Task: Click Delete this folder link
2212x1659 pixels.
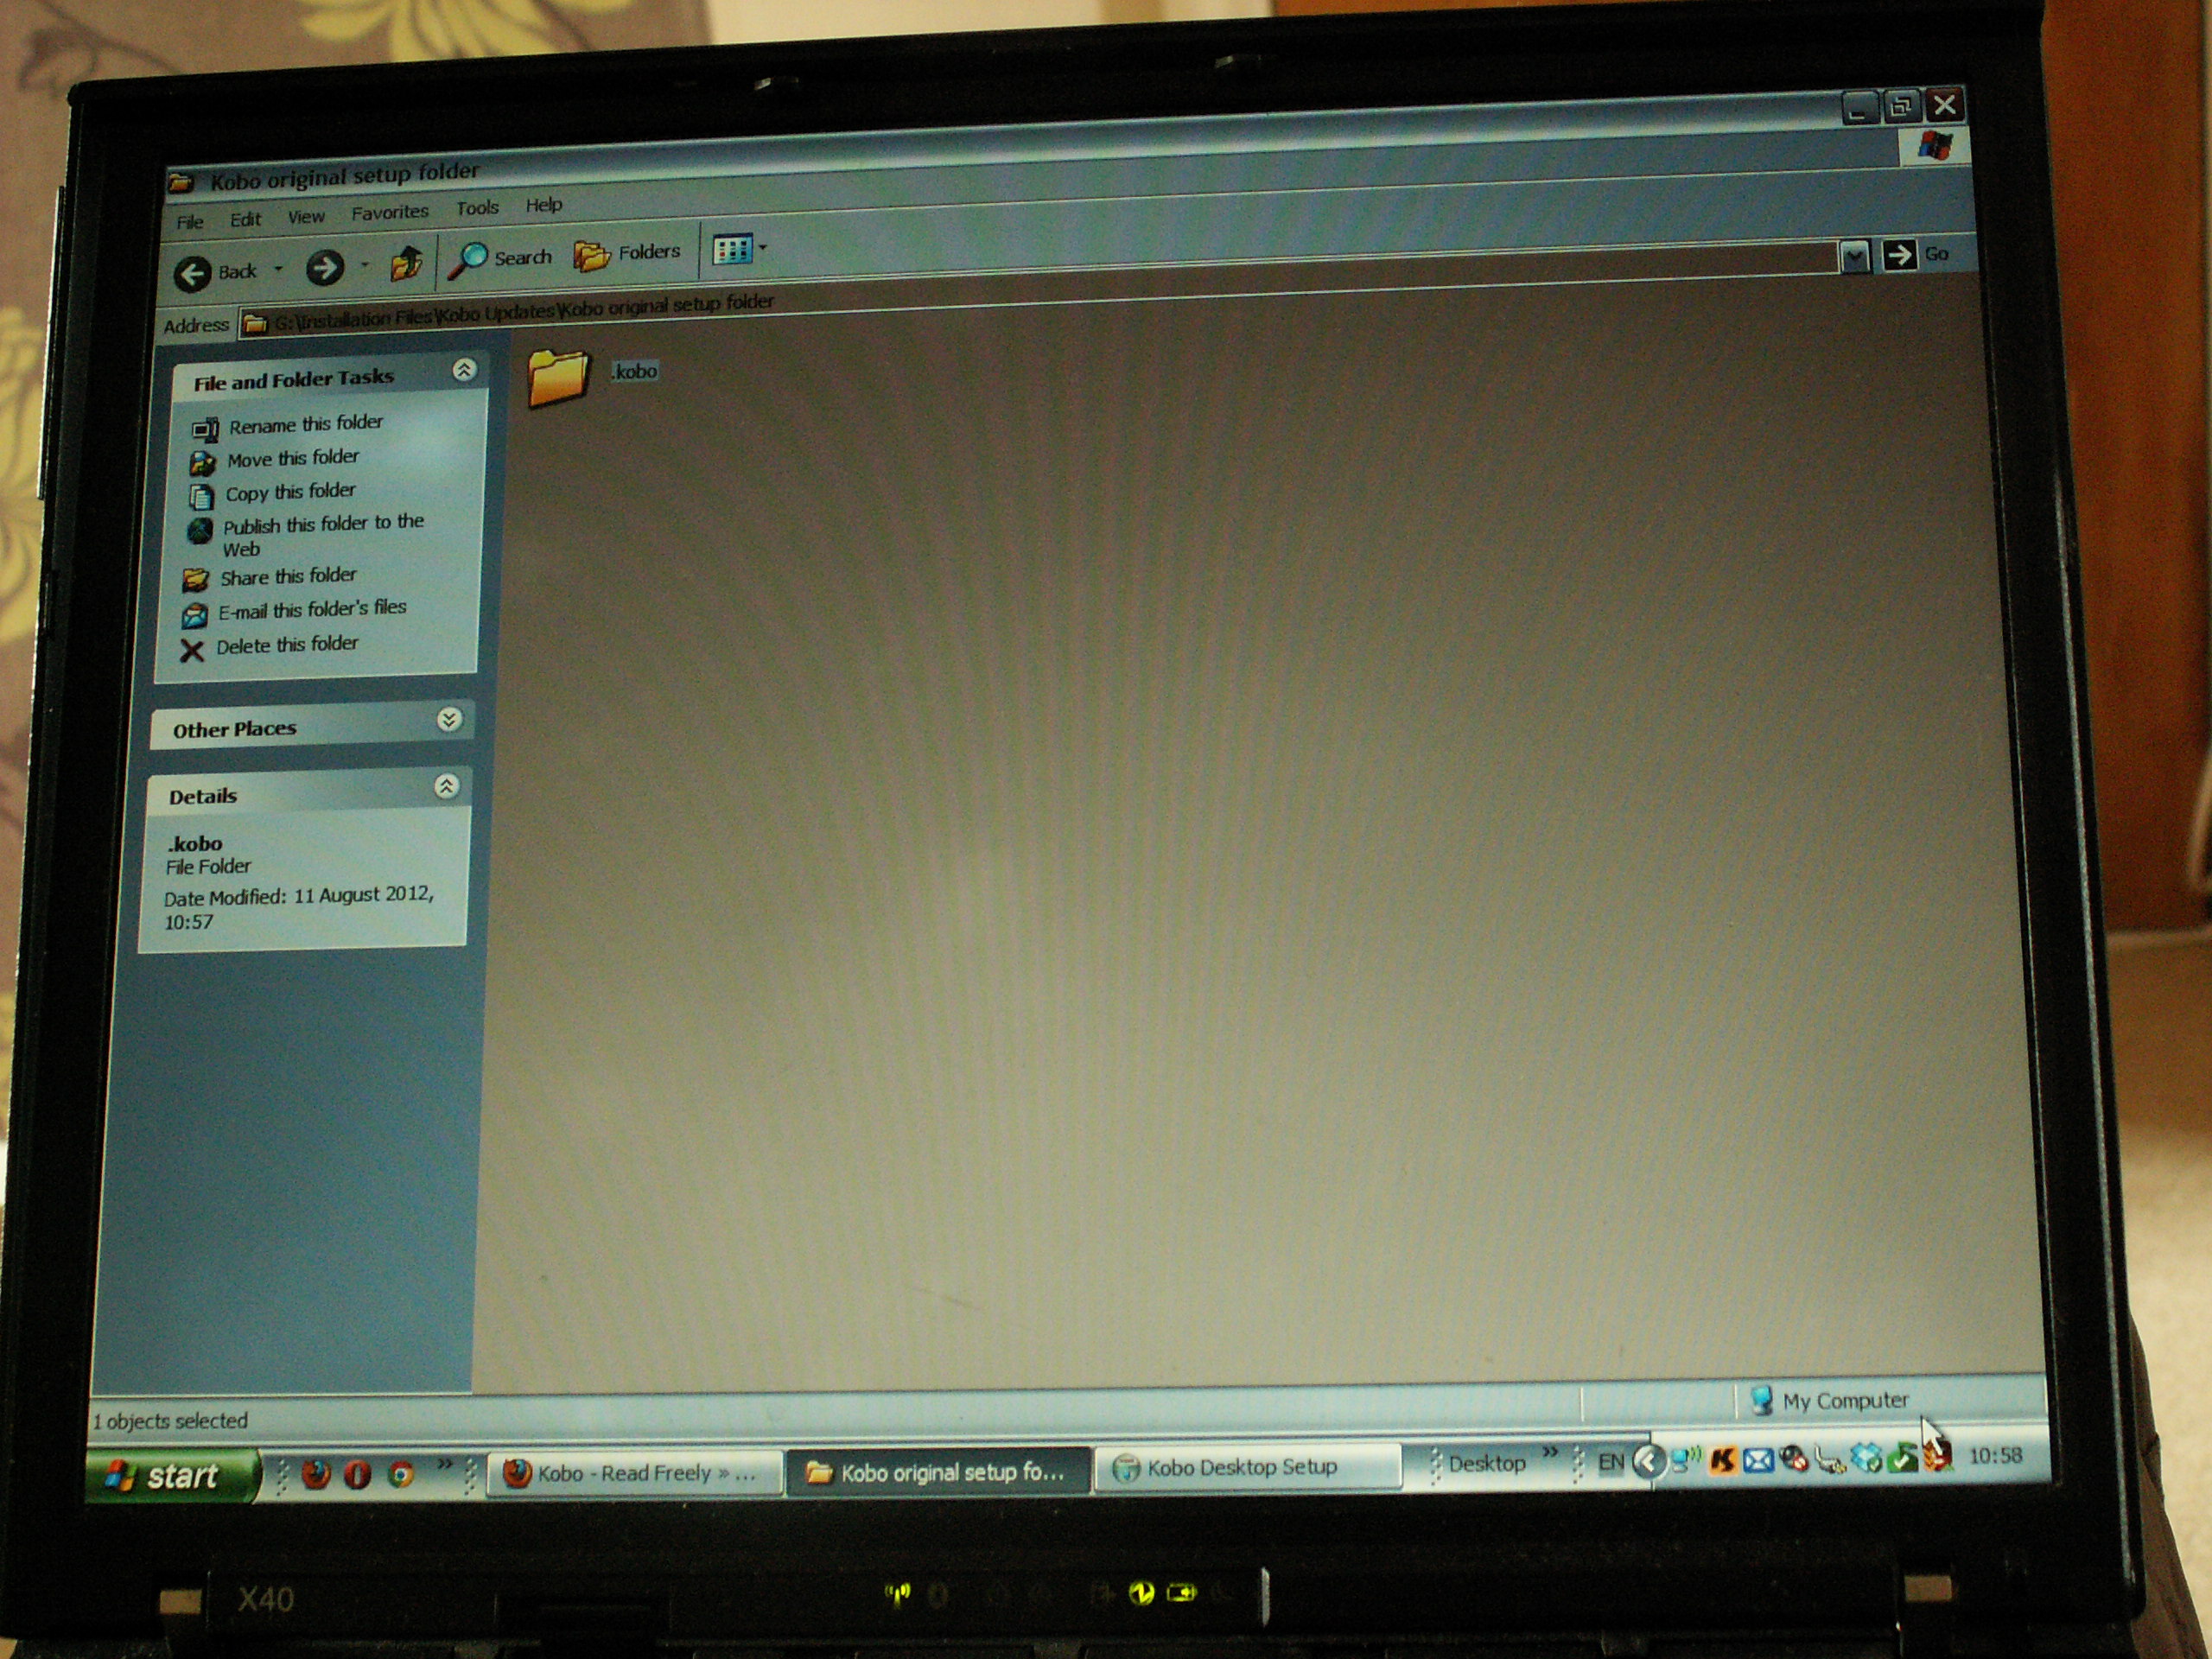Action: [x=286, y=645]
